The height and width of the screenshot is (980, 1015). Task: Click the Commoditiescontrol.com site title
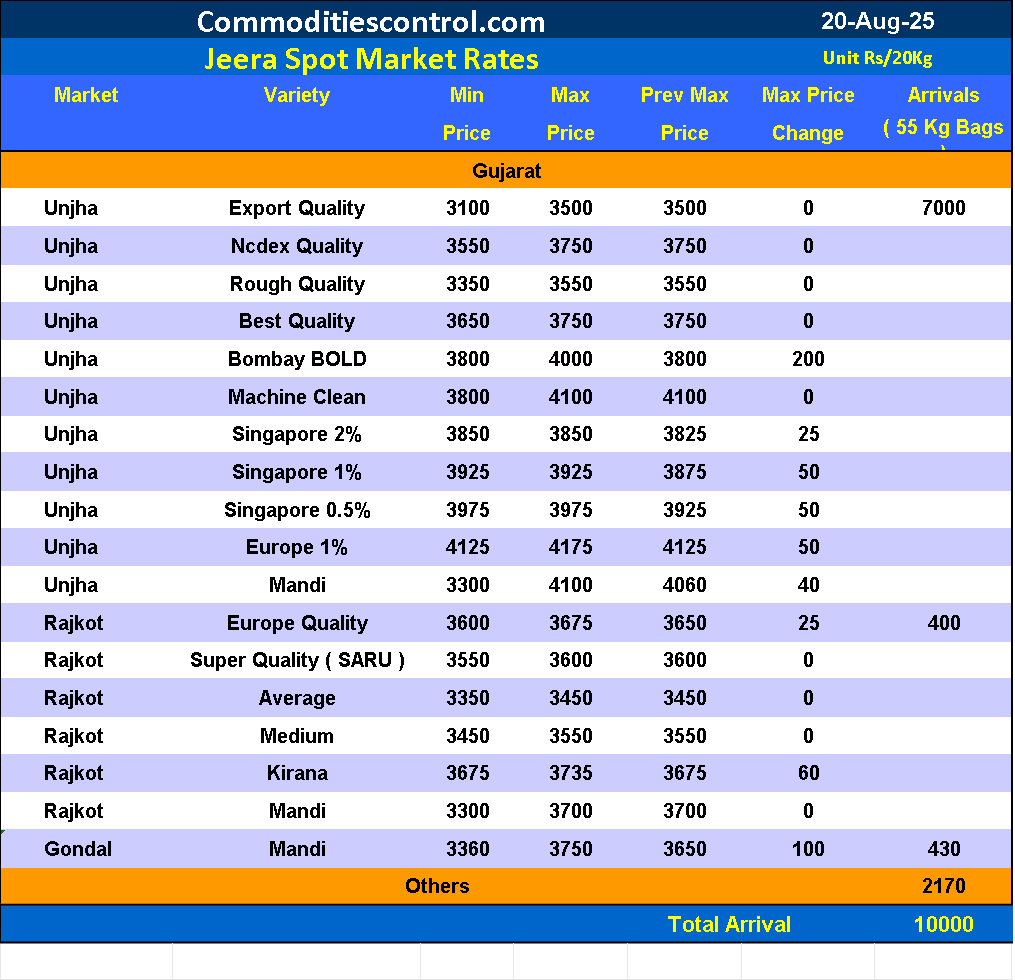coord(371,21)
